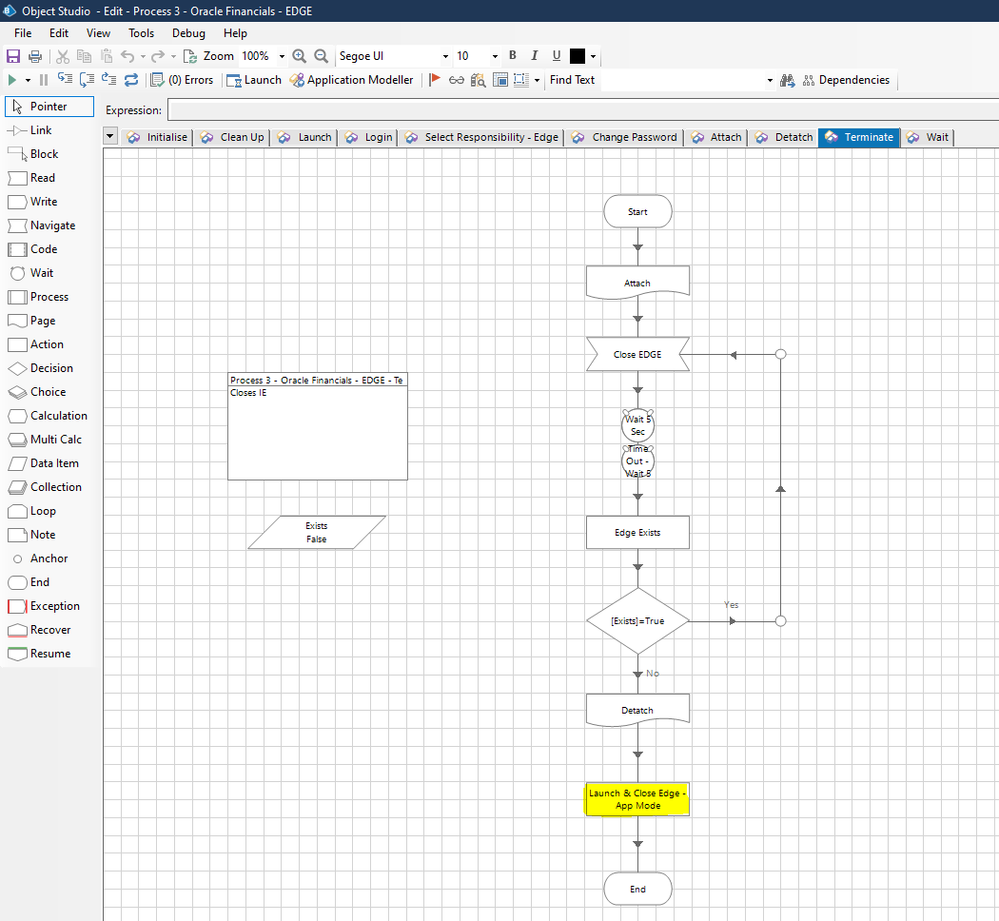Screen dimensions: 999x921
Task: Click the zoom out magnifier icon
Action: coord(321,56)
